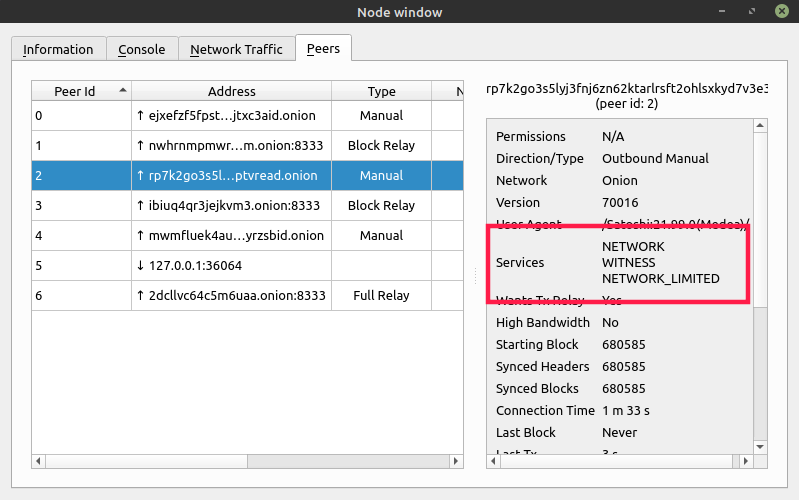Screen dimensions: 799x500
Task: Switch to the Information tab
Action: point(58,49)
